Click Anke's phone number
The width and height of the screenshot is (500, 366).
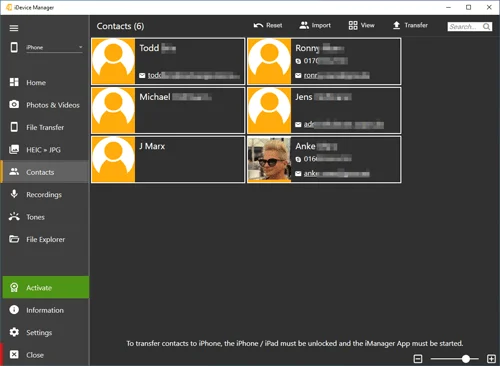pyautogui.click(x=327, y=159)
